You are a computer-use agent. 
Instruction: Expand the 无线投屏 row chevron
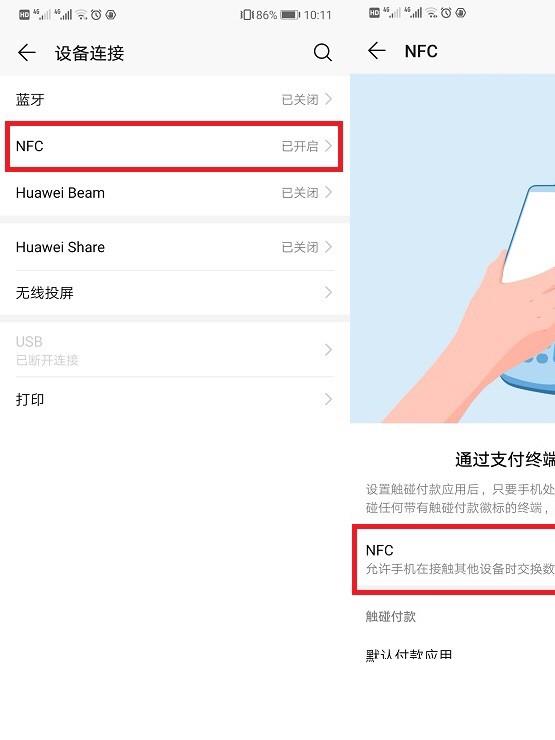point(328,293)
